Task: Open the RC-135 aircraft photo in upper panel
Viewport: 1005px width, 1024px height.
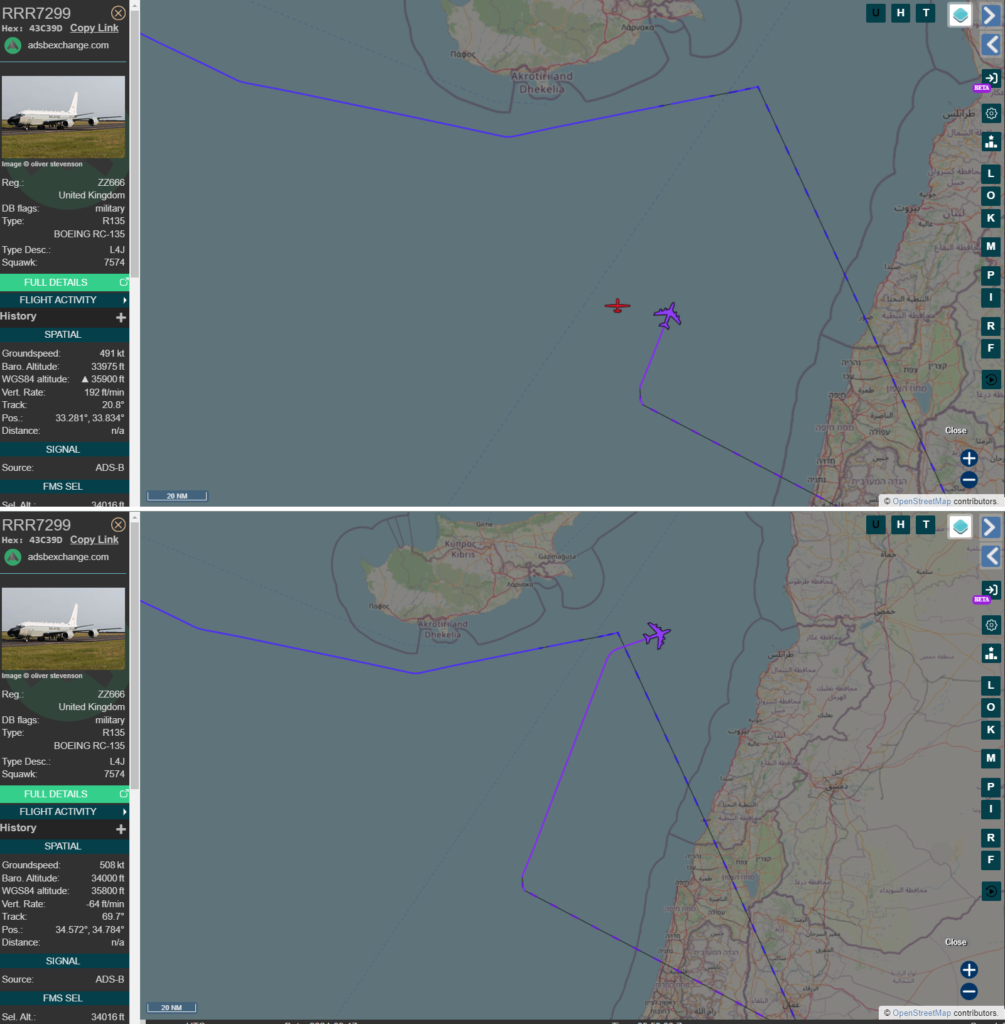Action: 63,117
